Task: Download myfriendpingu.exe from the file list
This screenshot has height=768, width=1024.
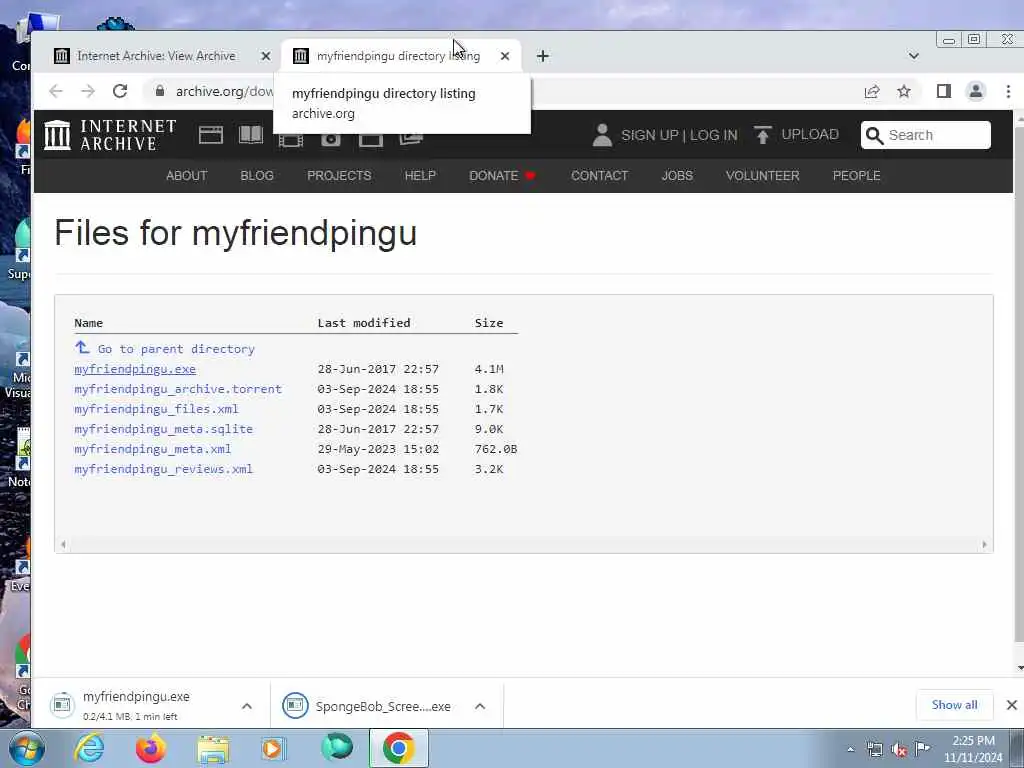Action: tap(135, 369)
